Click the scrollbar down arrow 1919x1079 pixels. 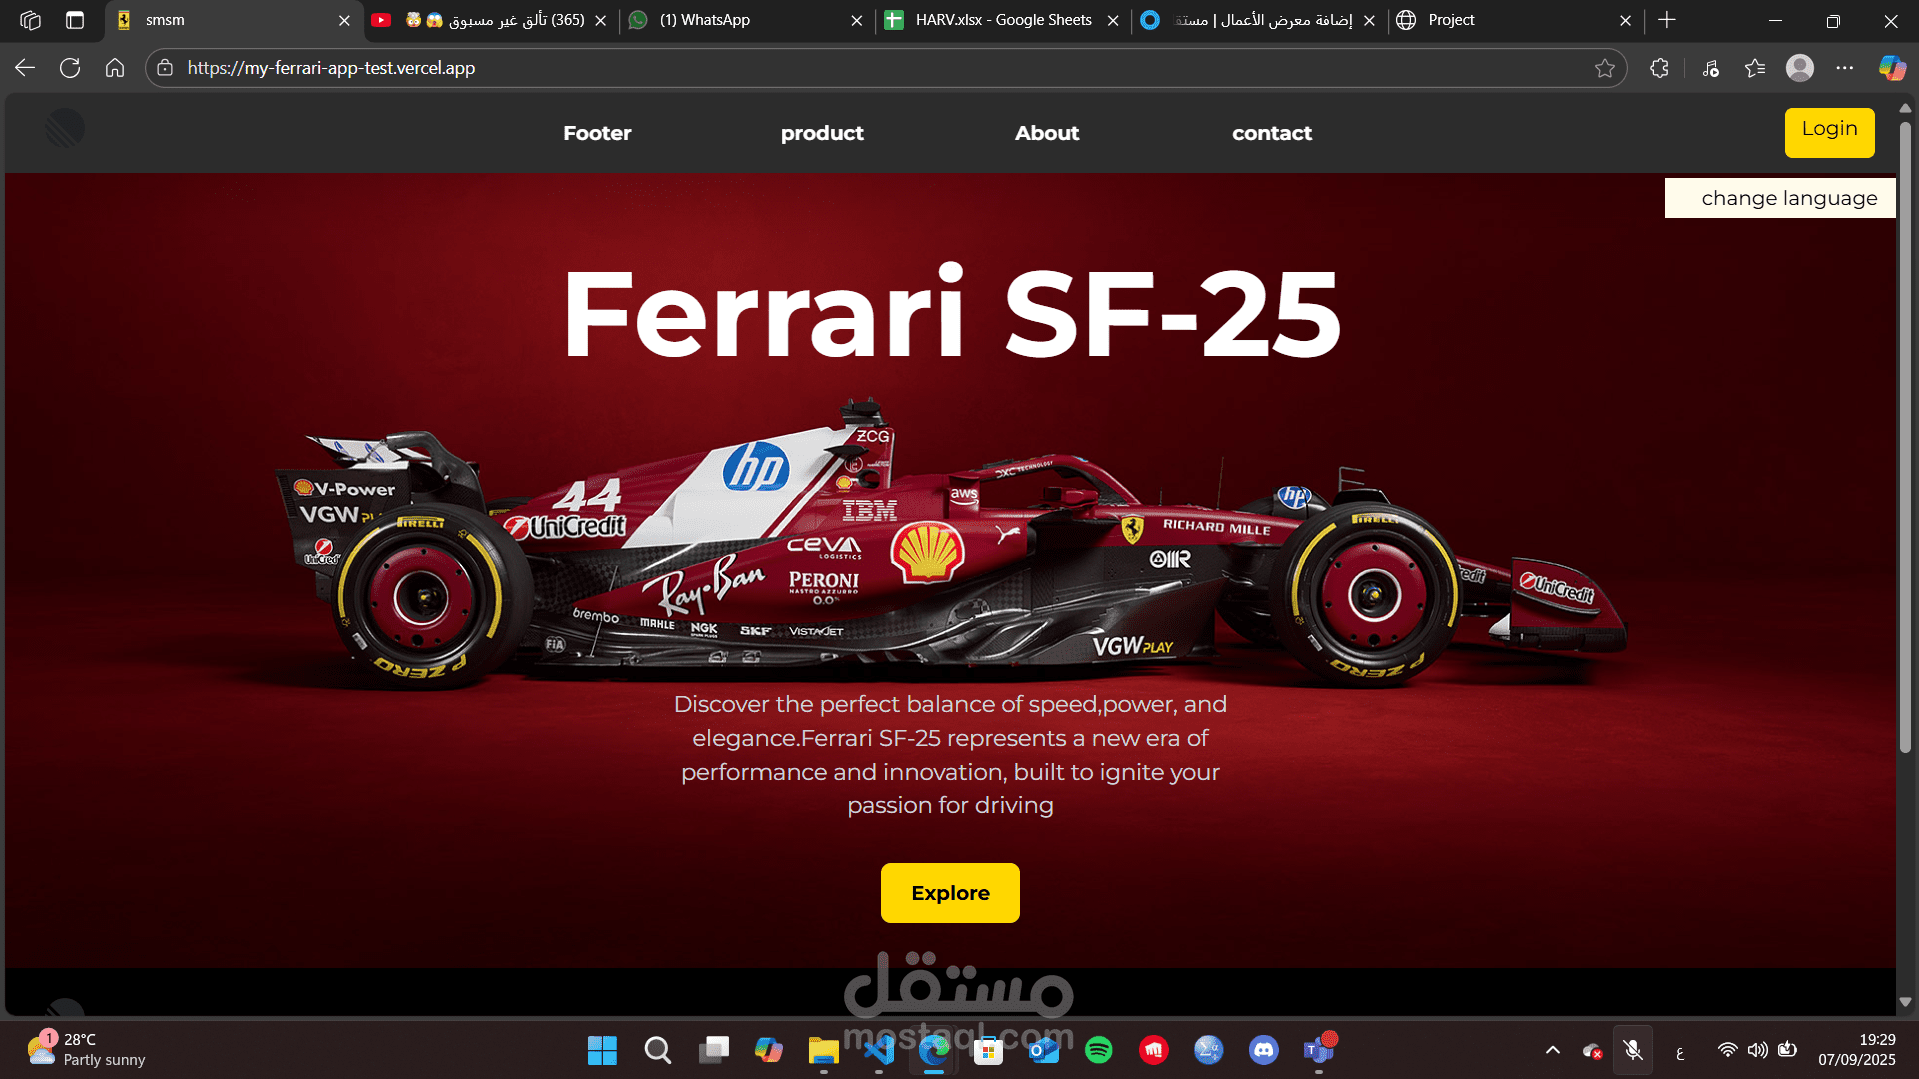(x=1904, y=1002)
